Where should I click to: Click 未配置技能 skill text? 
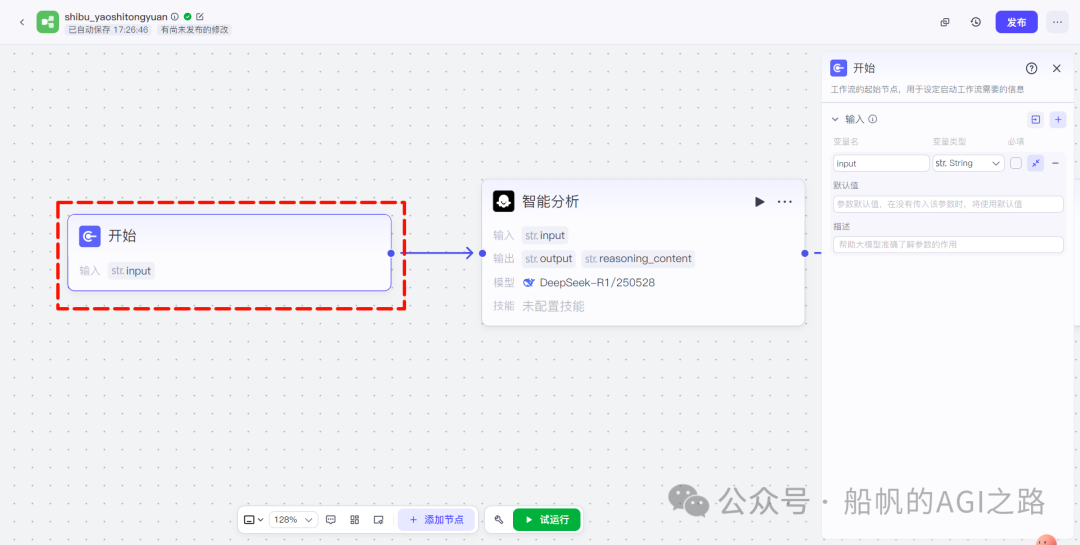tap(553, 306)
